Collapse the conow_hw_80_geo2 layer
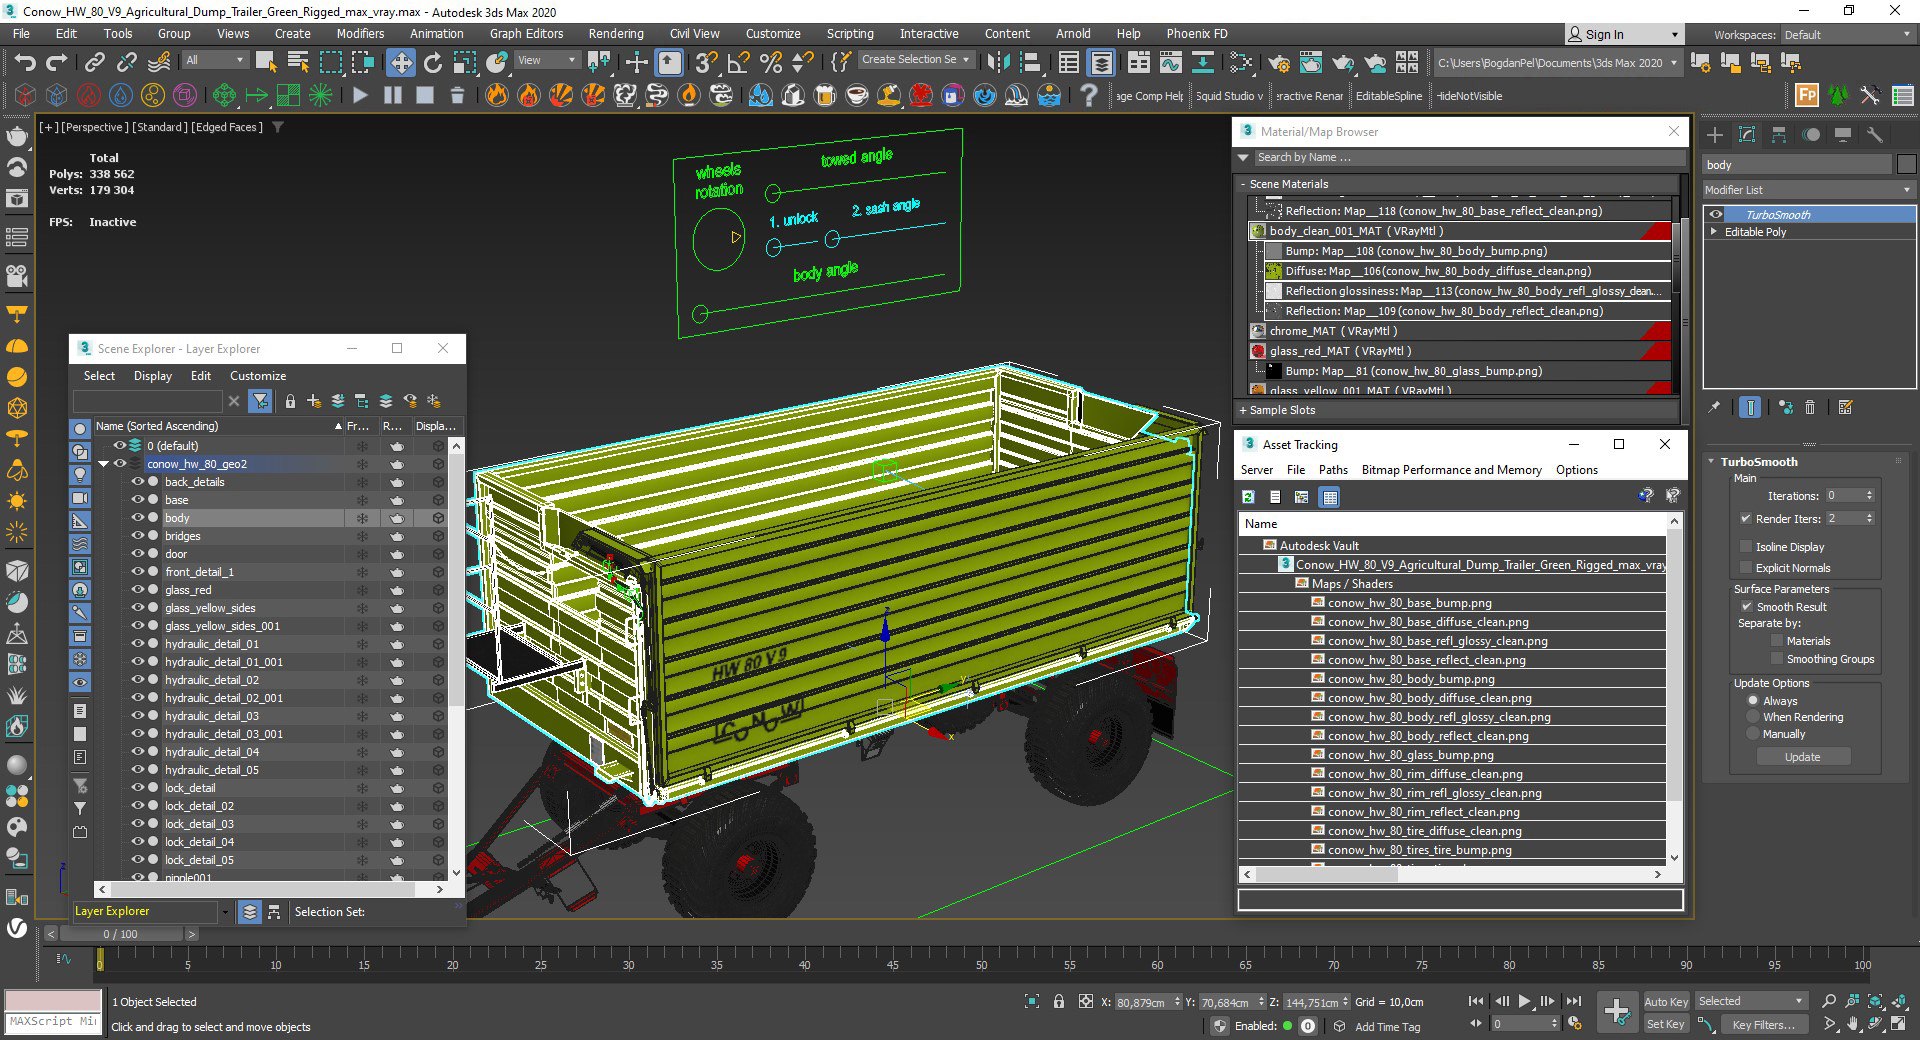Viewport: 1920px width, 1040px height. click(x=103, y=464)
